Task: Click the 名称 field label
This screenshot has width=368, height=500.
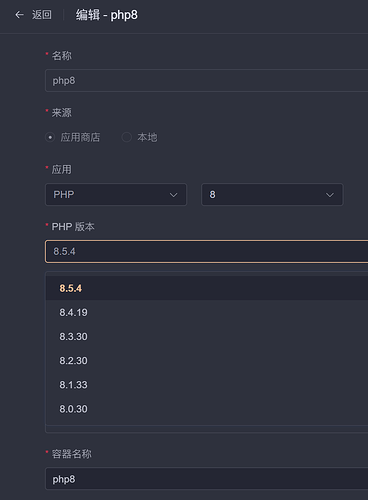Action: click(62, 56)
